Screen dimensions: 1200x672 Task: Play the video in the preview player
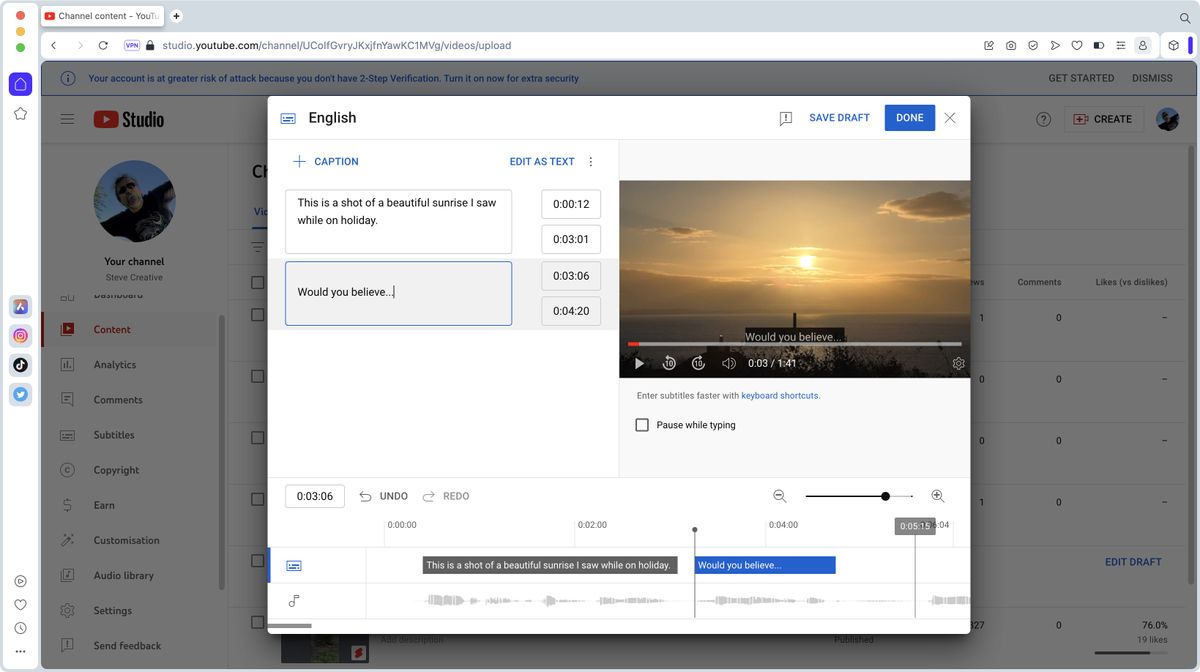pyautogui.click(x=639, y=363)
